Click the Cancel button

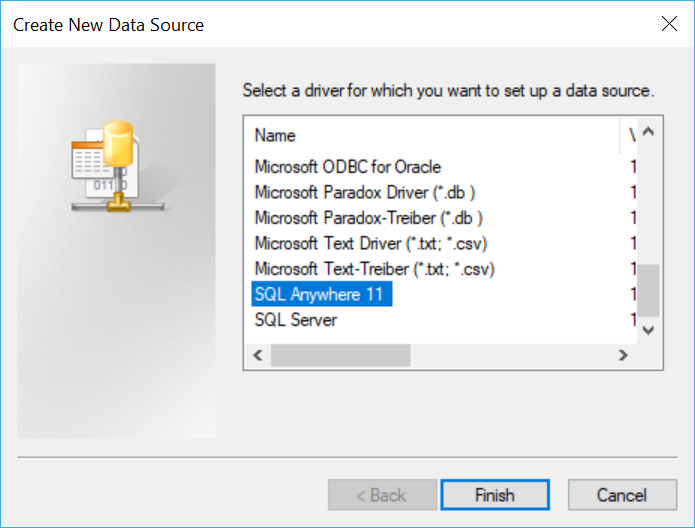pyautogui.click(x=622, y=495)
